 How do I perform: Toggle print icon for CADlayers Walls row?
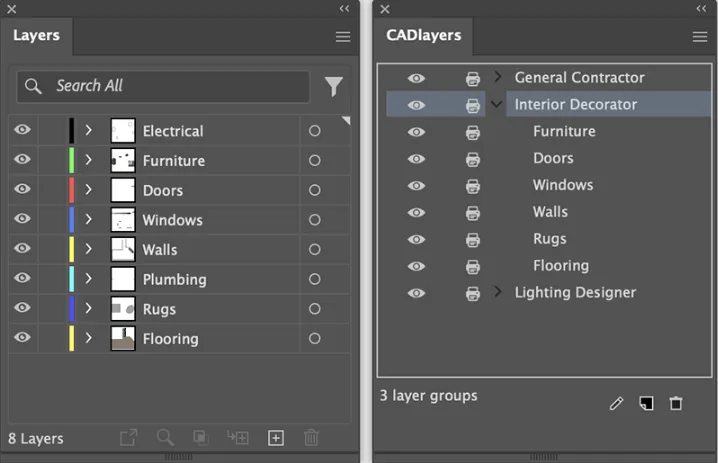coord(473,213)
